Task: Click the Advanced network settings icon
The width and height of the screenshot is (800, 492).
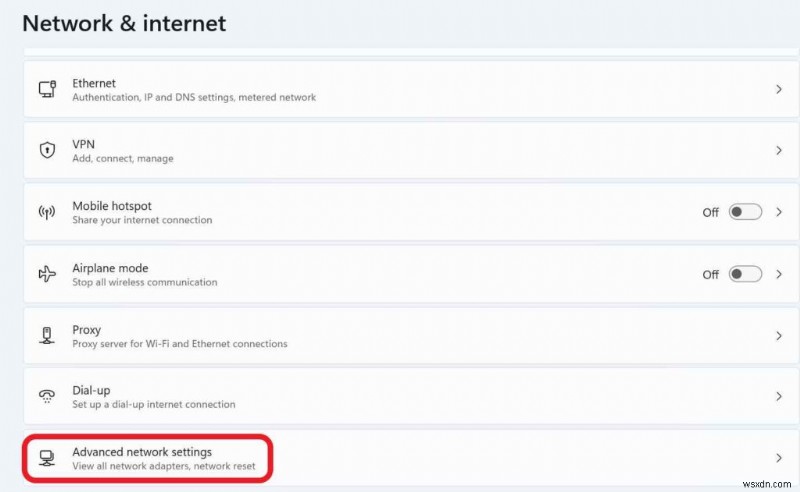Action: point(47,458)
